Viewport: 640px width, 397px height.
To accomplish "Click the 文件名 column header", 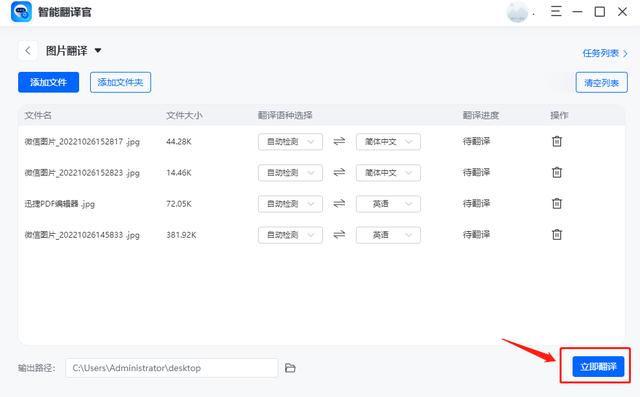I will coord(38,115).
